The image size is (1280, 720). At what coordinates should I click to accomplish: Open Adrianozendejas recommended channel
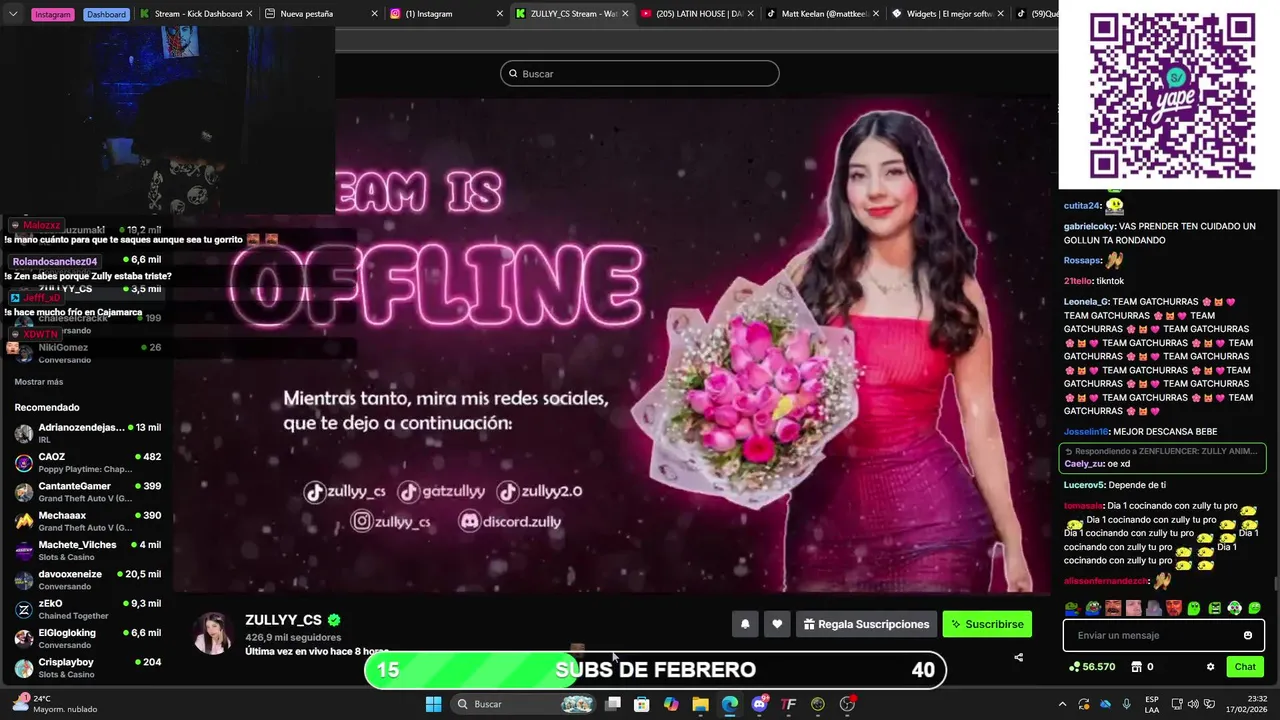tap(87, 433)
